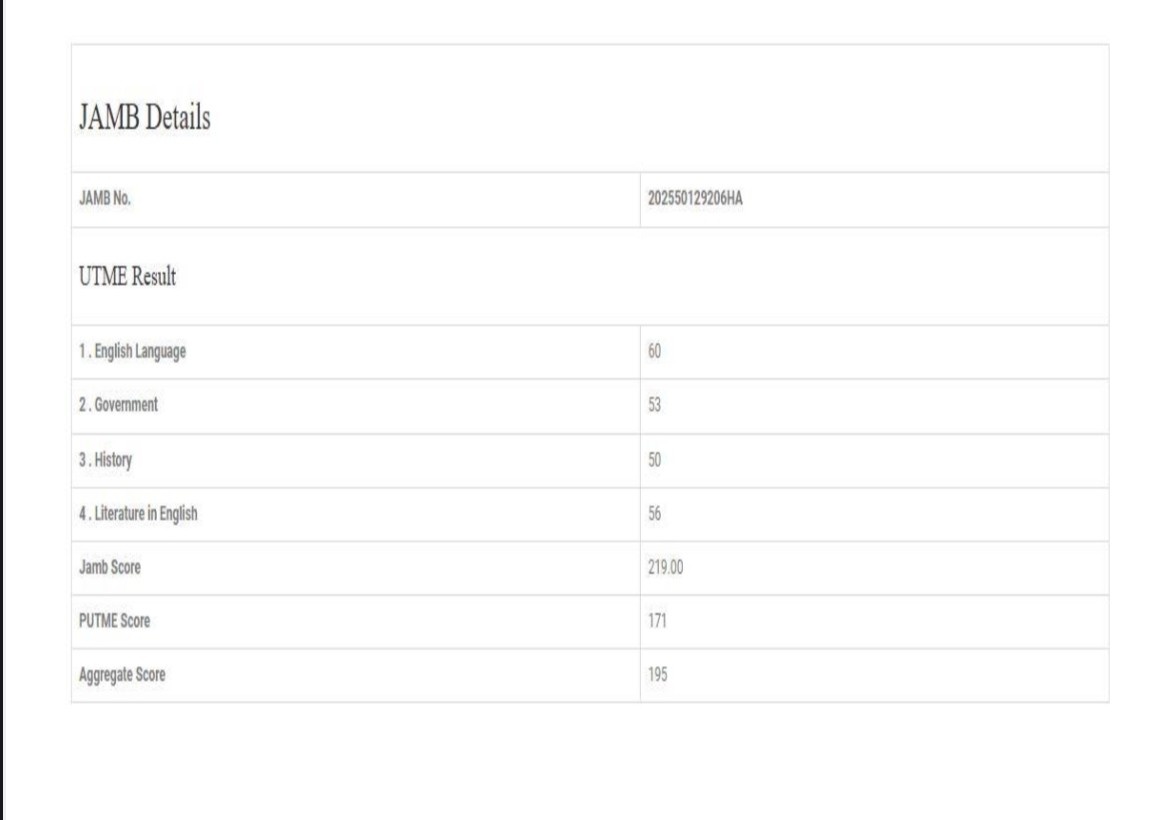Click the JAMB number 202550129206HA
1170x820 pixels.
point(695,199)
